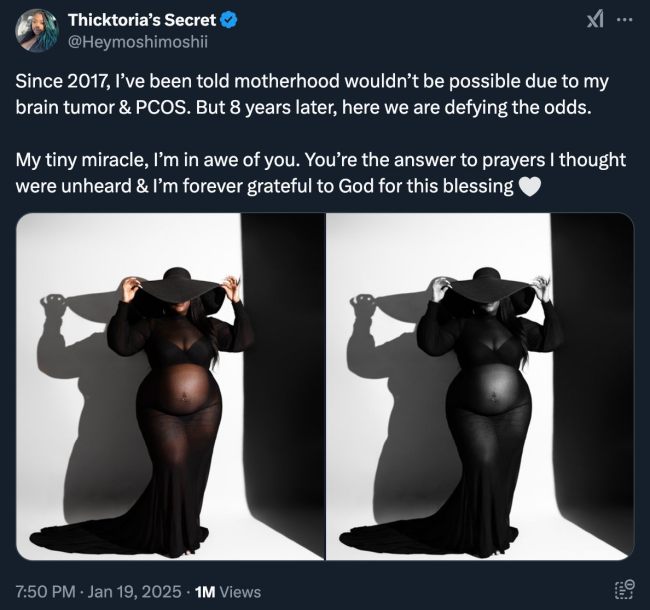Screen dimensions: 650x610
Task: Click the 7:50 PM timestamp
Action: click(x=47, y=591)
